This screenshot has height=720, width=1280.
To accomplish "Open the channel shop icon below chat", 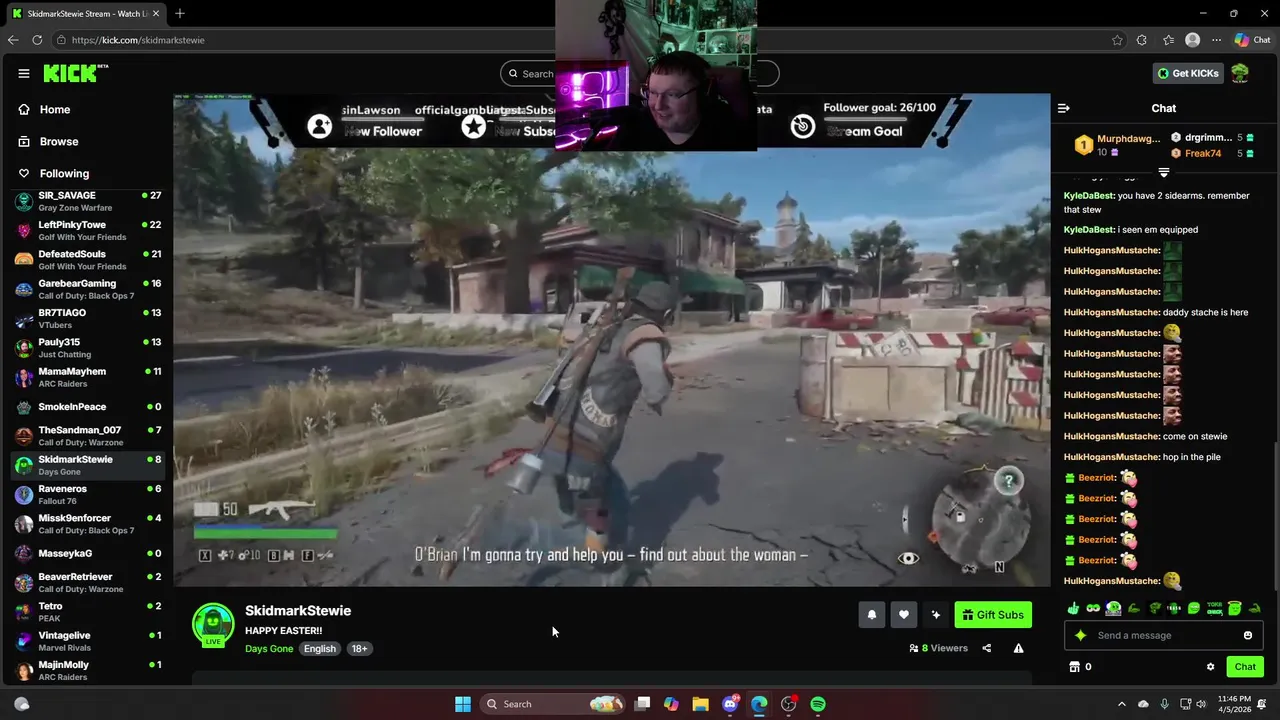I will point(1074,667).
